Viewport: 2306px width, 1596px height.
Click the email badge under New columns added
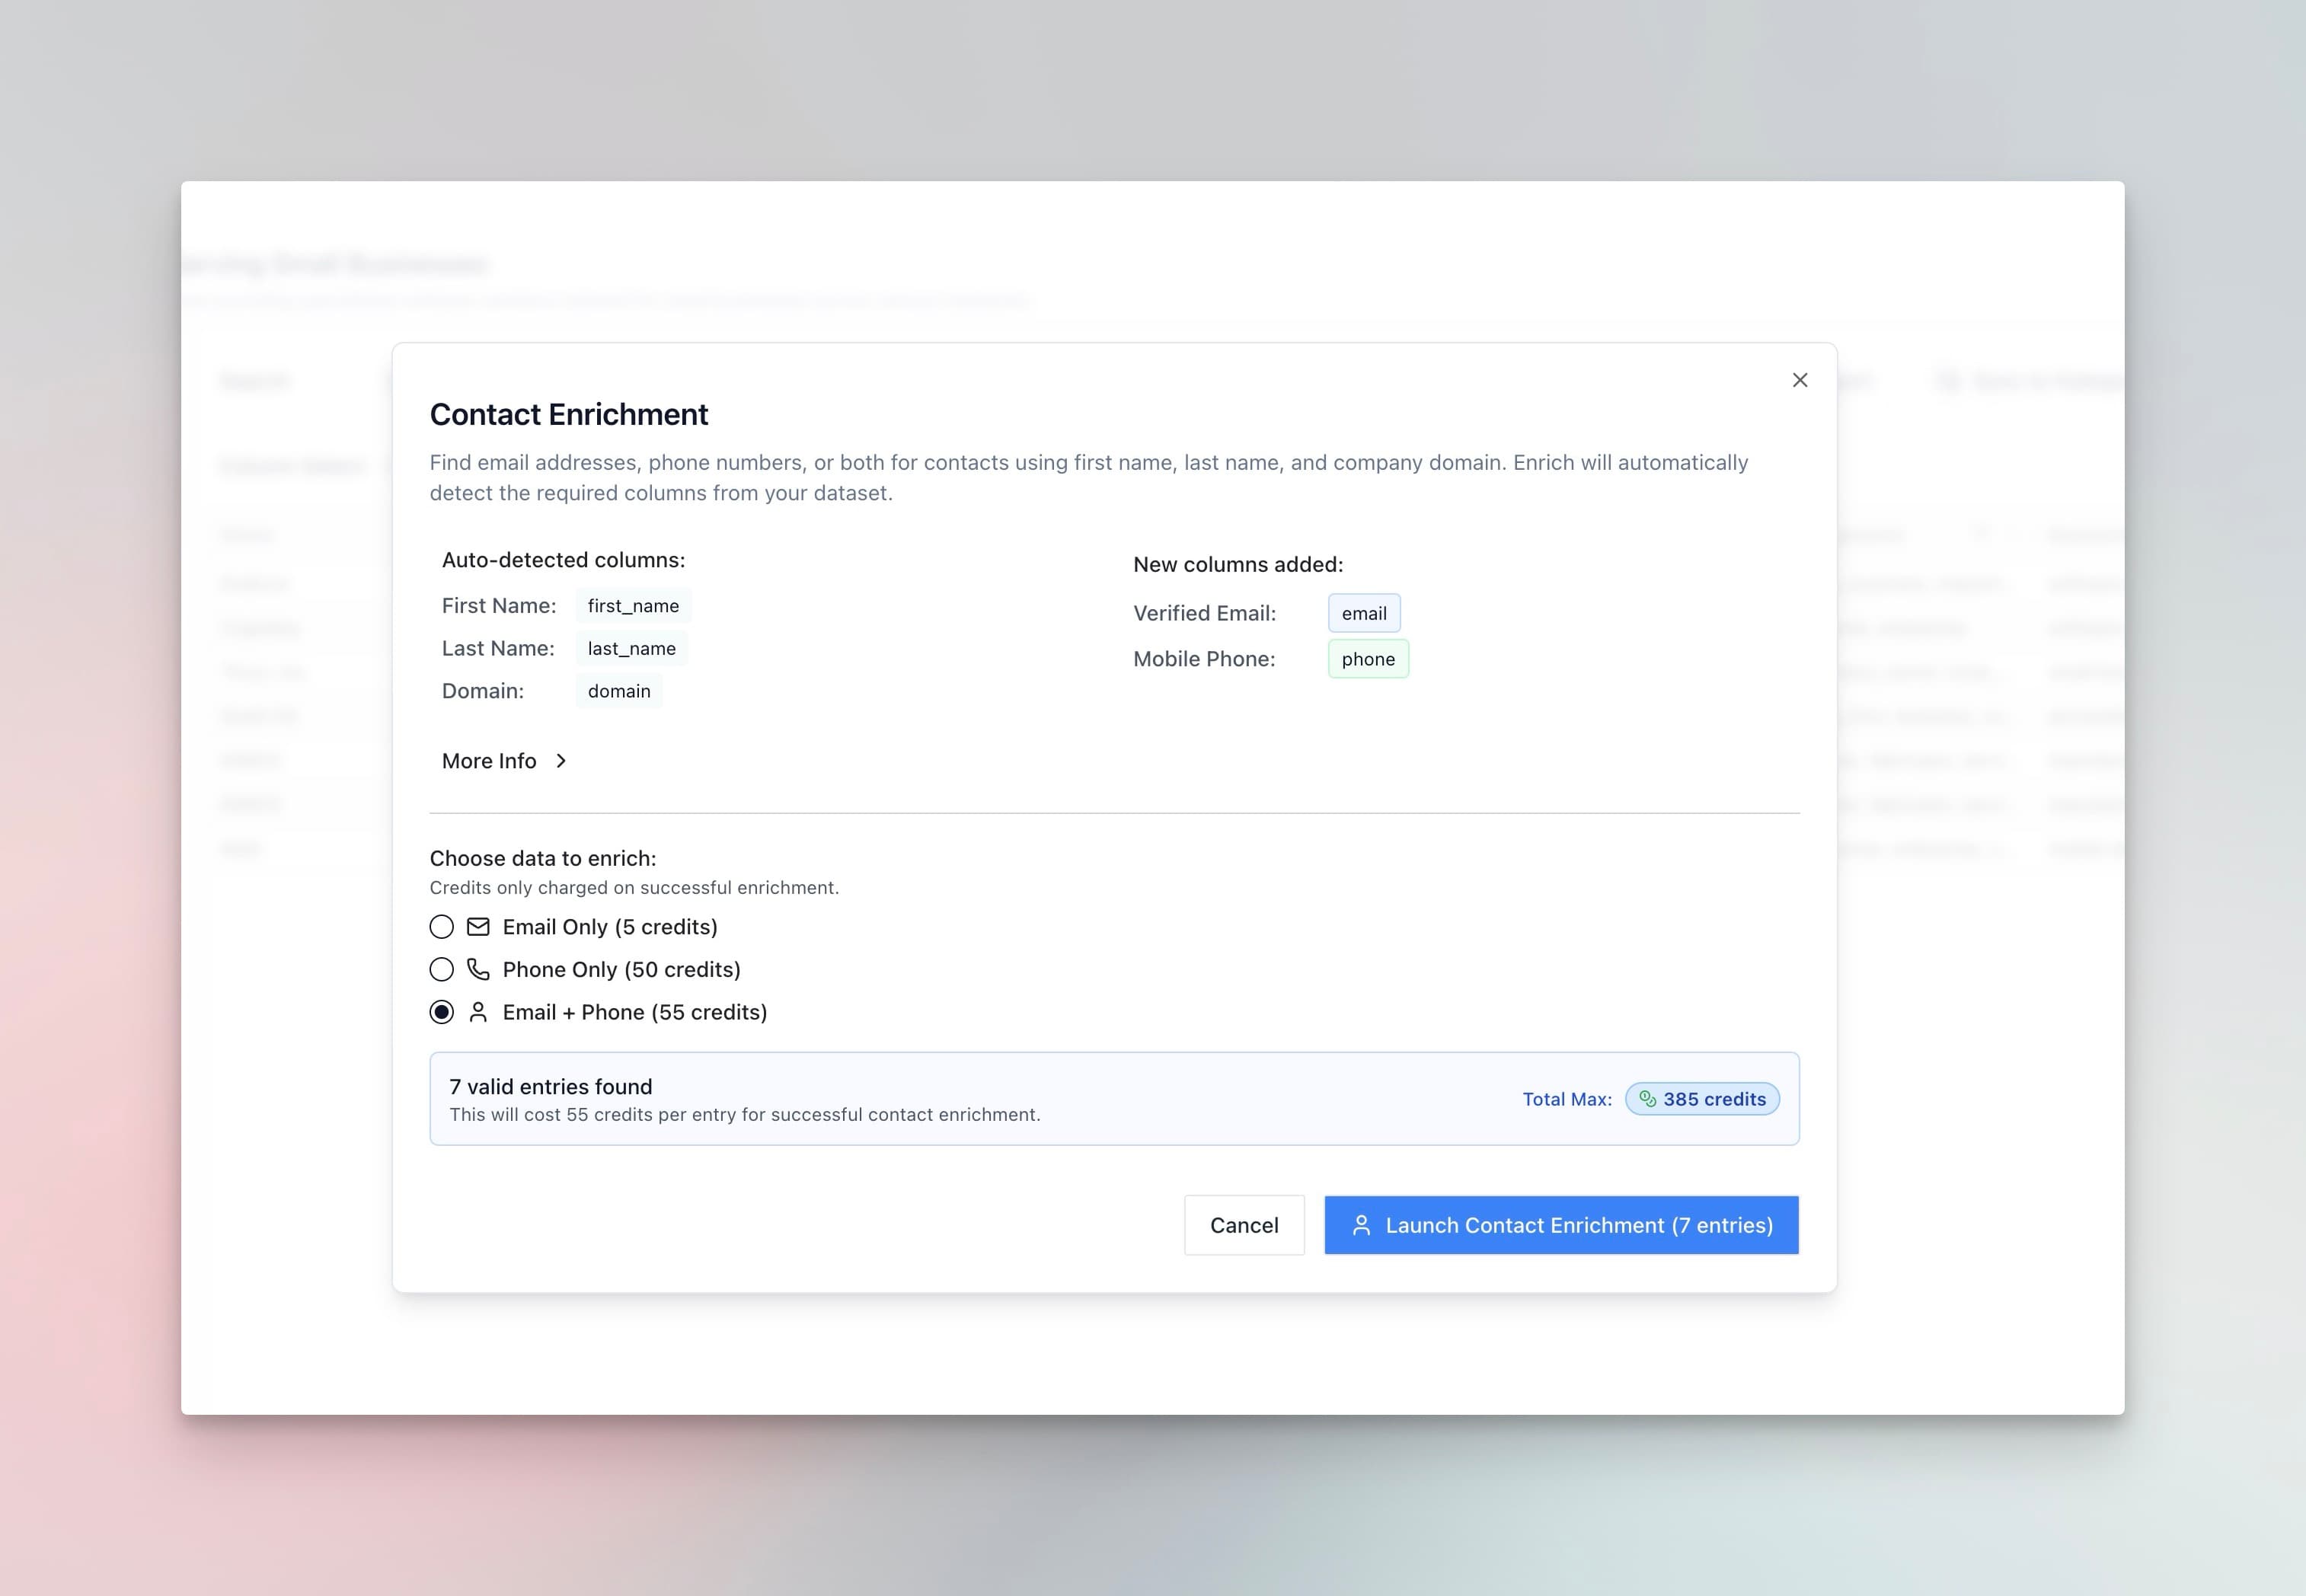point(1364,612)
